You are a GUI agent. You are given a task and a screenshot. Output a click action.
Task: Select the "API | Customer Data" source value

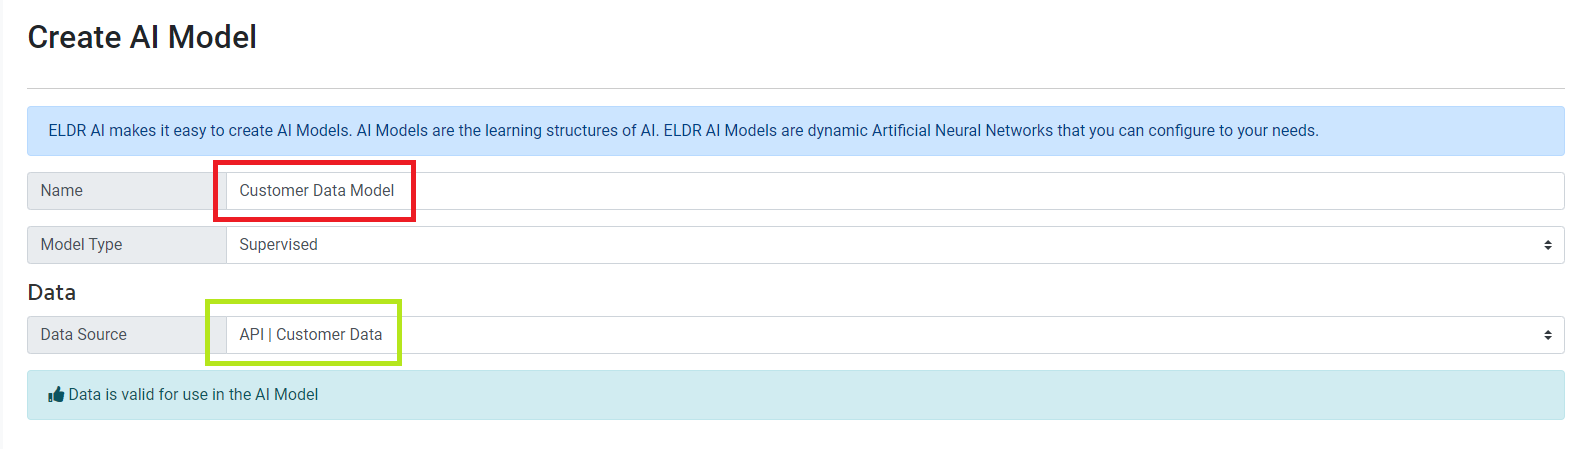[310, 335]
